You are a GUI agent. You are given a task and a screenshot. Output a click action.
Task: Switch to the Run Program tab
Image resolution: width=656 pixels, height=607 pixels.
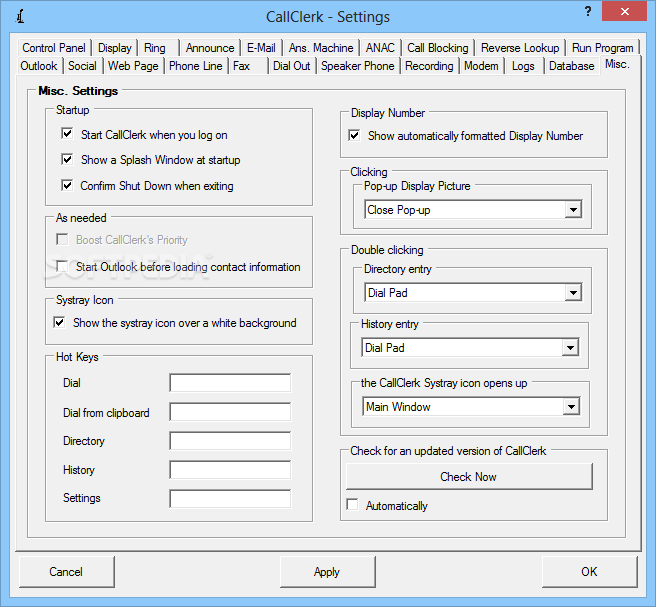pos(602,48)
